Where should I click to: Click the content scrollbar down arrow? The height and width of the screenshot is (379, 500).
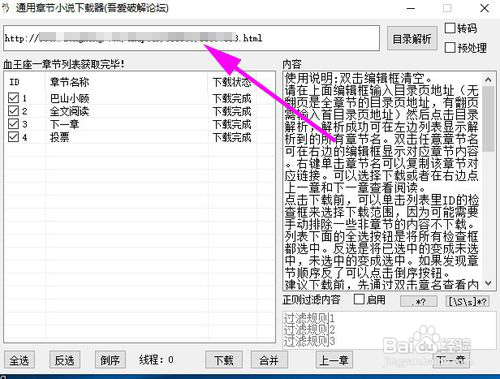pos(488,283)
